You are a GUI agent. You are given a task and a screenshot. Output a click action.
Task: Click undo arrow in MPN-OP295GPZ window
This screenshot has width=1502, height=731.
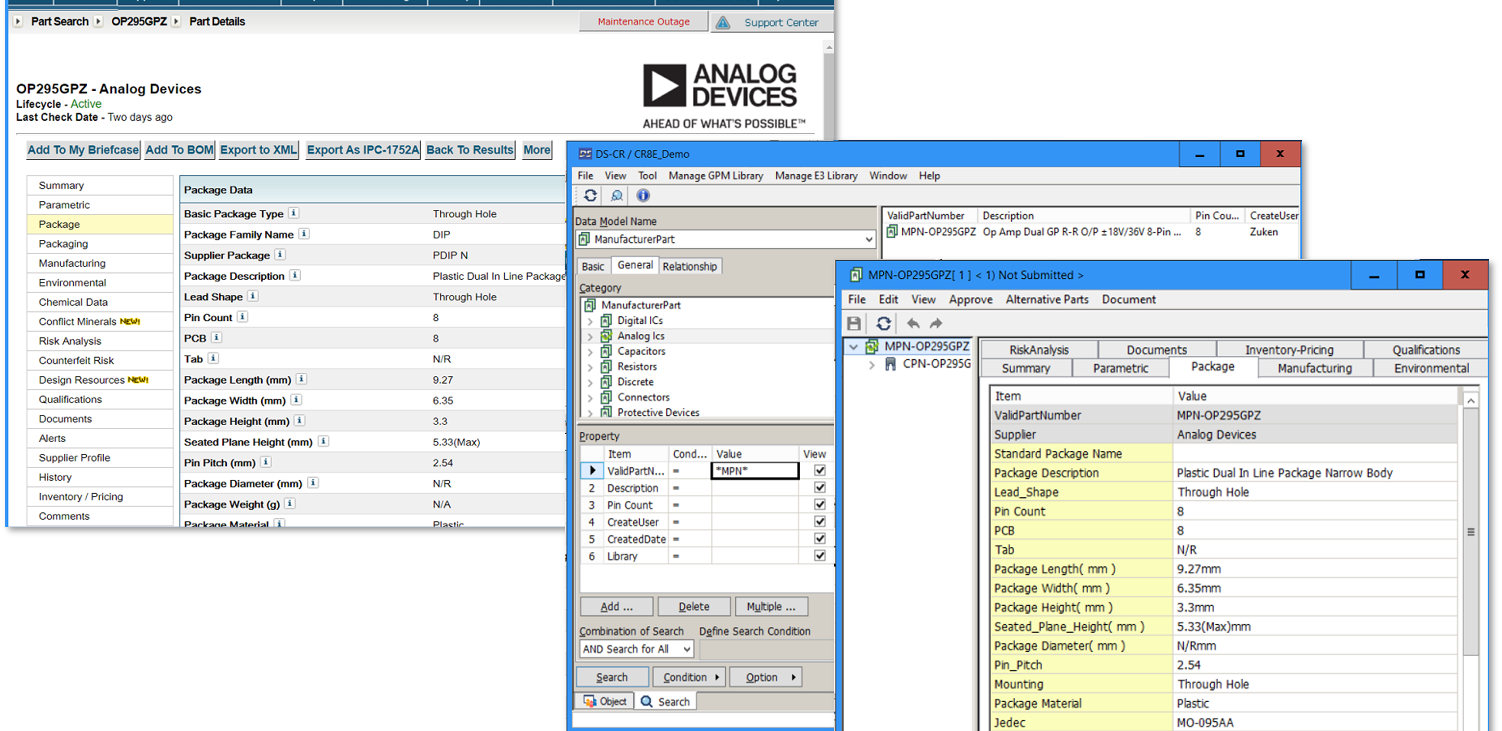(x=912, y=324)
